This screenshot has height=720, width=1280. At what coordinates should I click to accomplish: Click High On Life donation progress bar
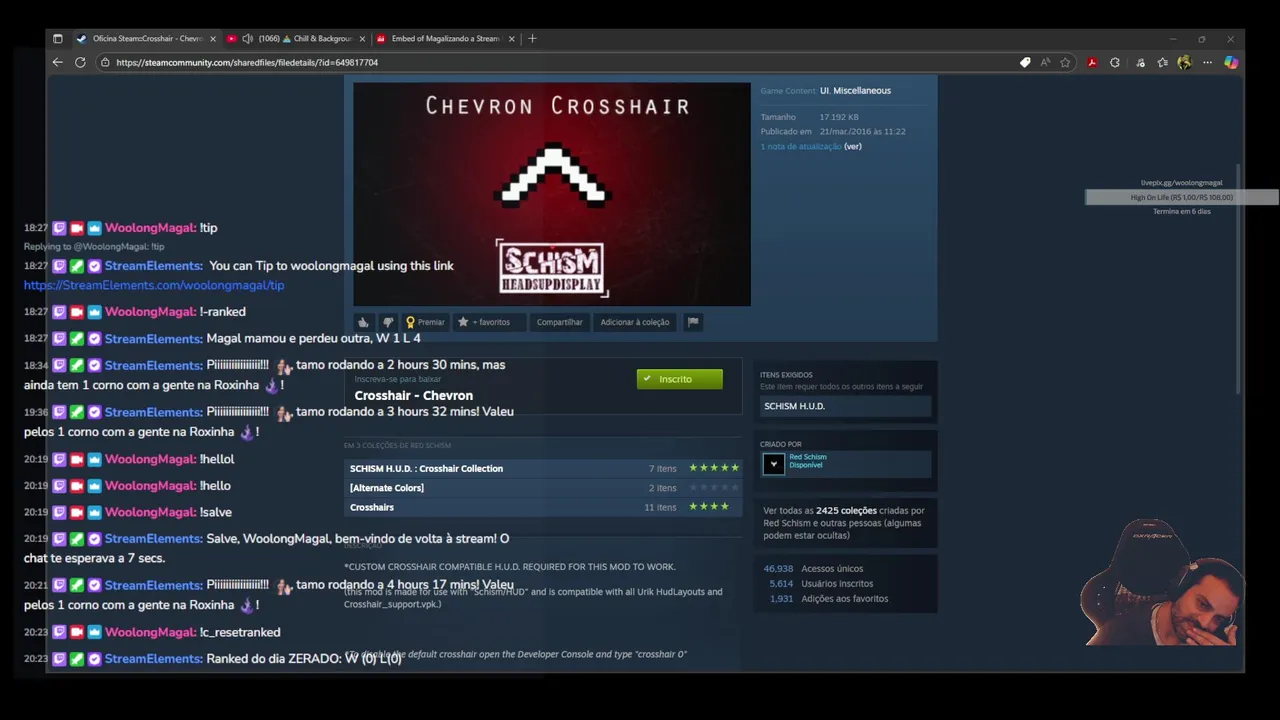pyautogui.click(x=1181, y=197)
